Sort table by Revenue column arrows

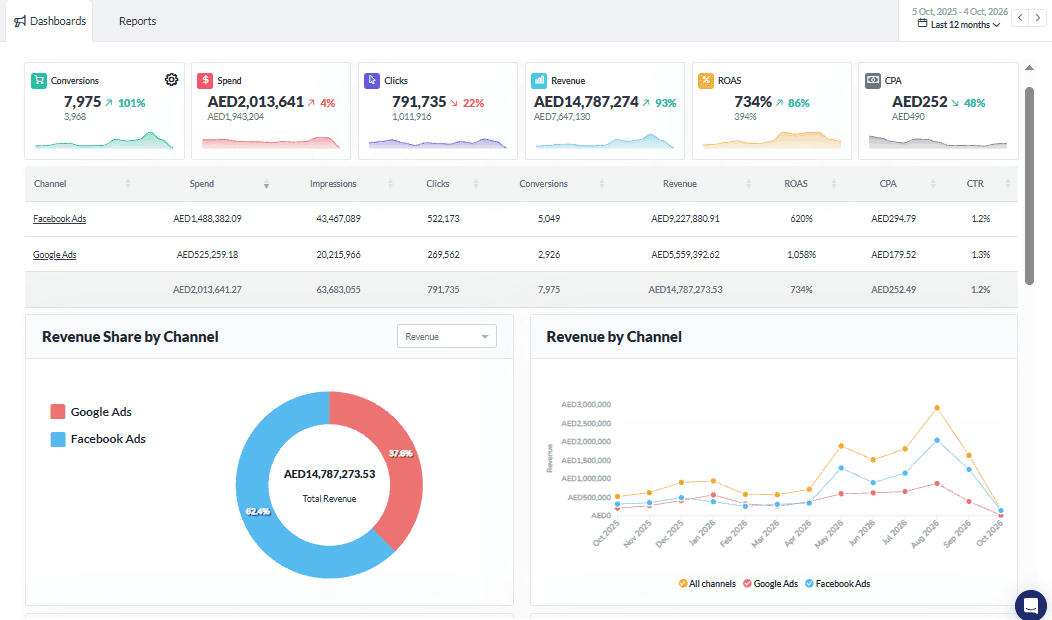click(x=749, y=184)
